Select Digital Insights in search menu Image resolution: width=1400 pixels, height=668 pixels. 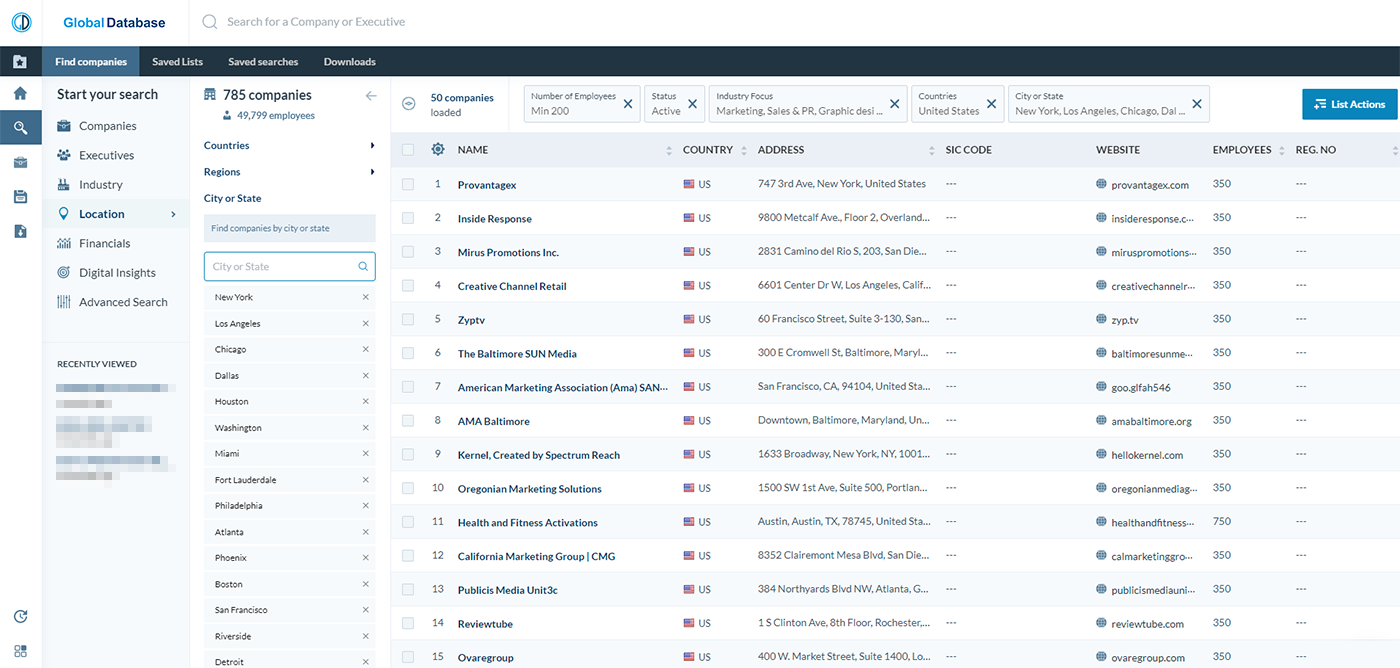coord(116,273)
